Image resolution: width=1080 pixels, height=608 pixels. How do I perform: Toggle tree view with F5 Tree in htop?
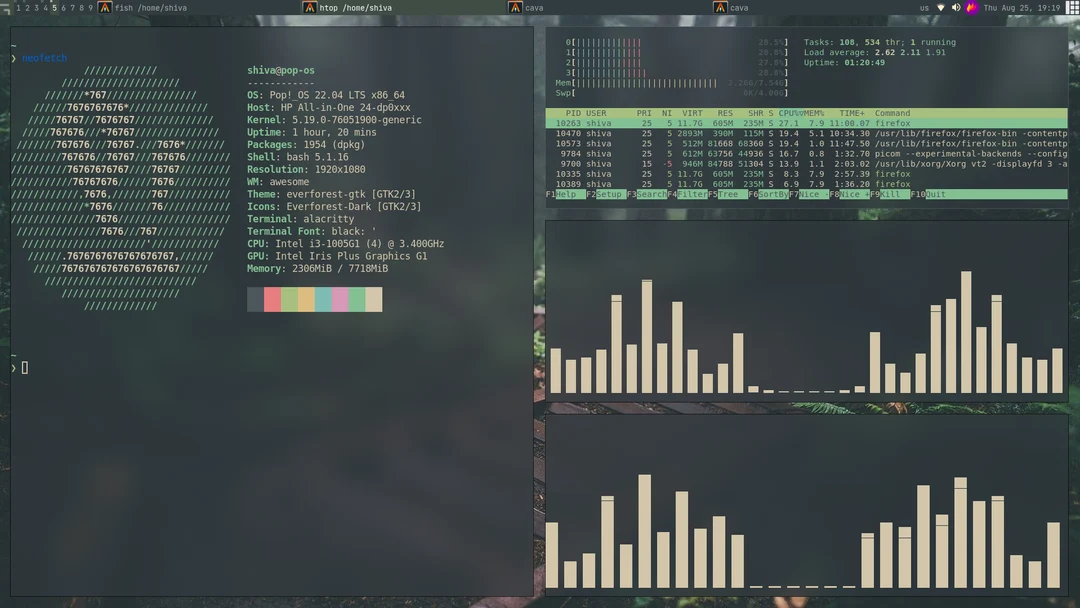tap(725, 194)
